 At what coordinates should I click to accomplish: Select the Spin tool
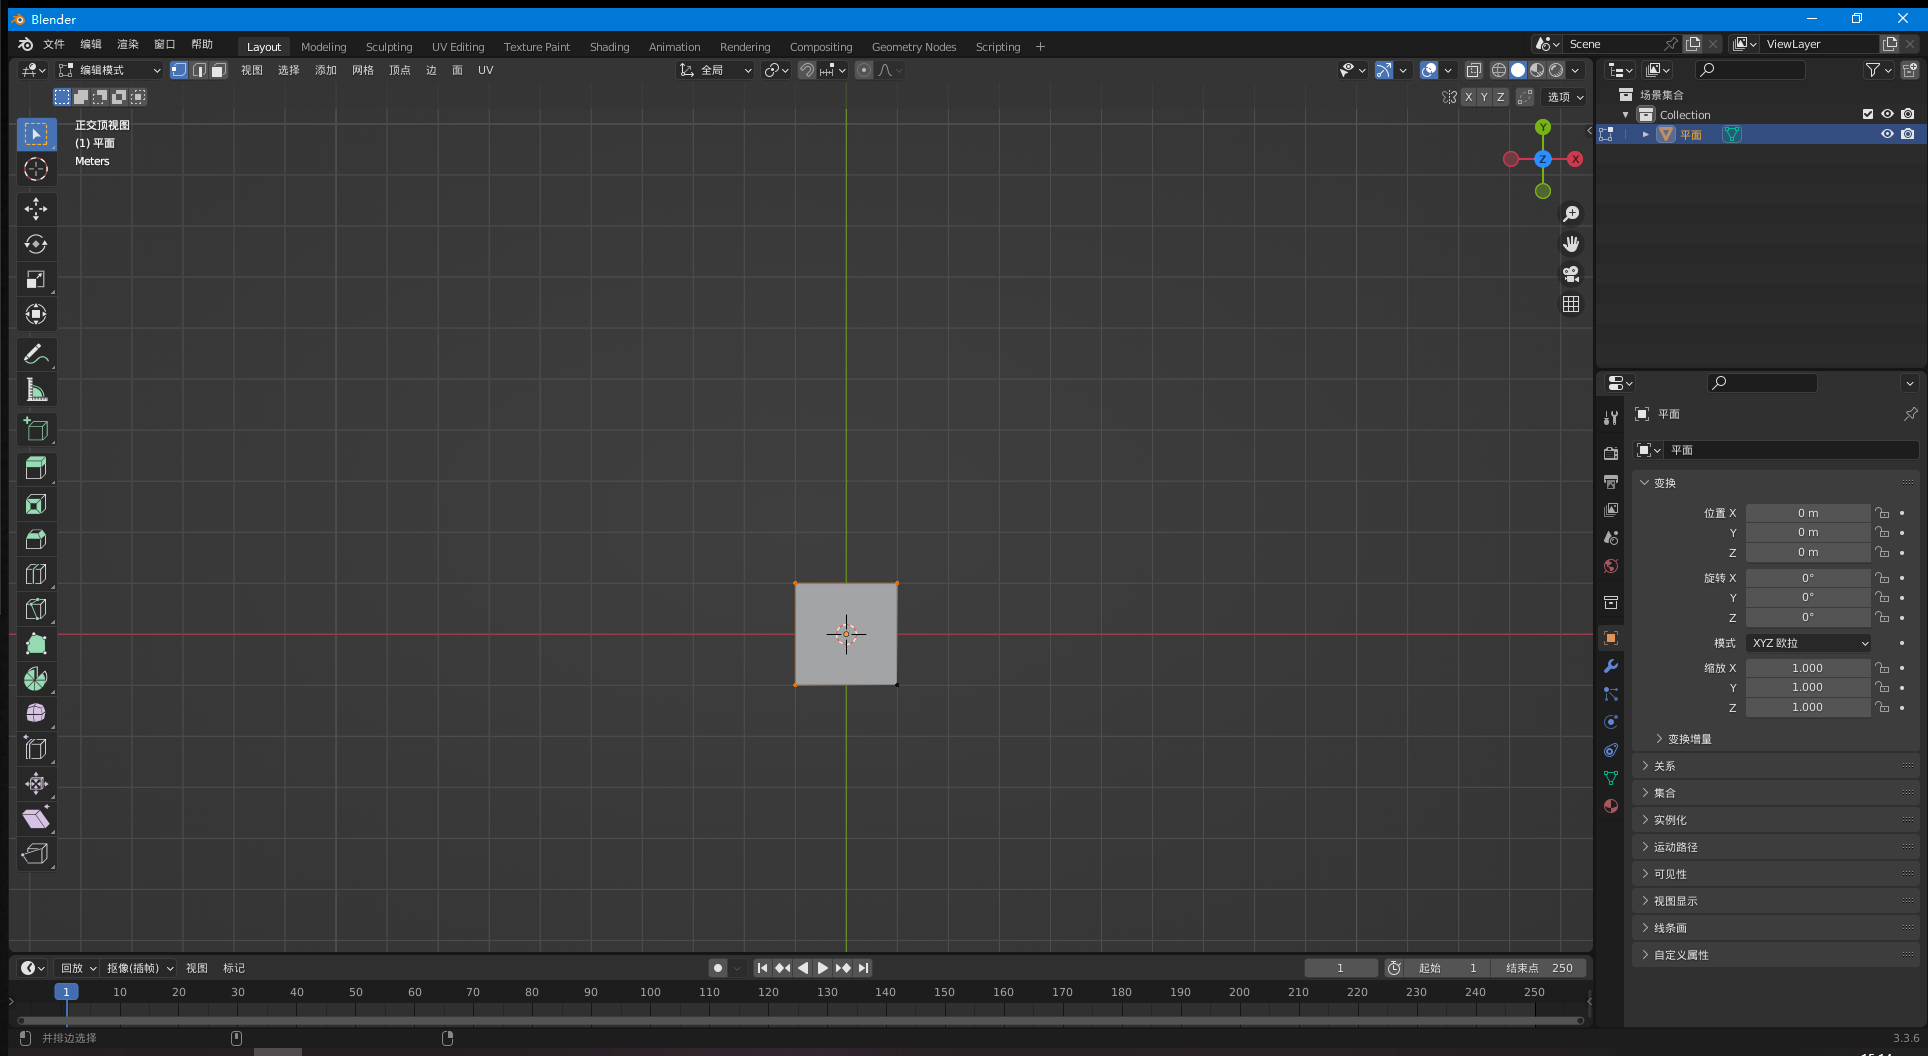tap(36, 679)
